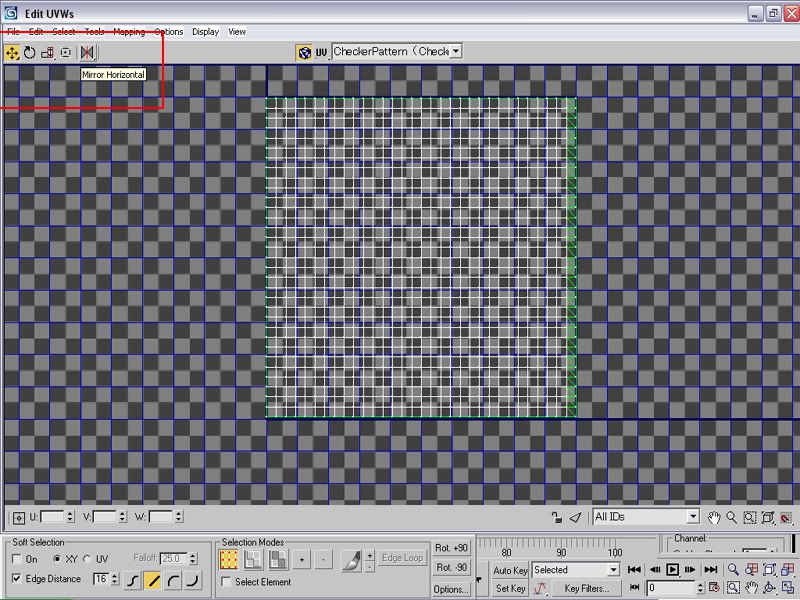
Task: Open the Select menu
Action: 64,32
